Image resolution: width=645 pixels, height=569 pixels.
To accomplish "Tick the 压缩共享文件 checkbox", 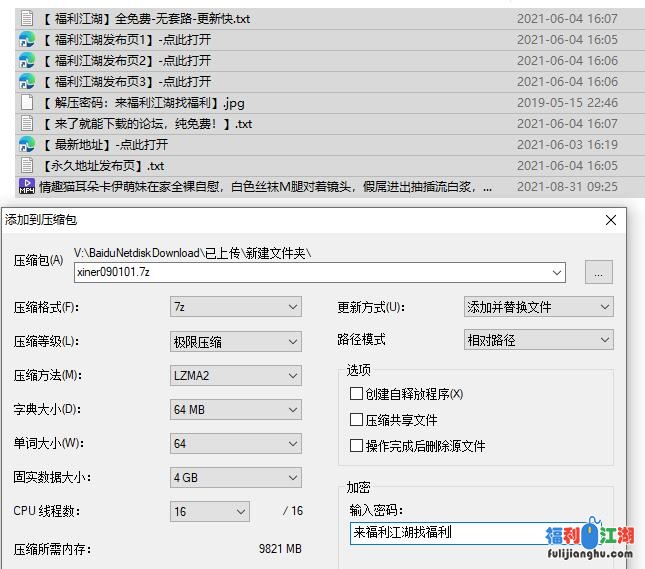I will point(356,420).
